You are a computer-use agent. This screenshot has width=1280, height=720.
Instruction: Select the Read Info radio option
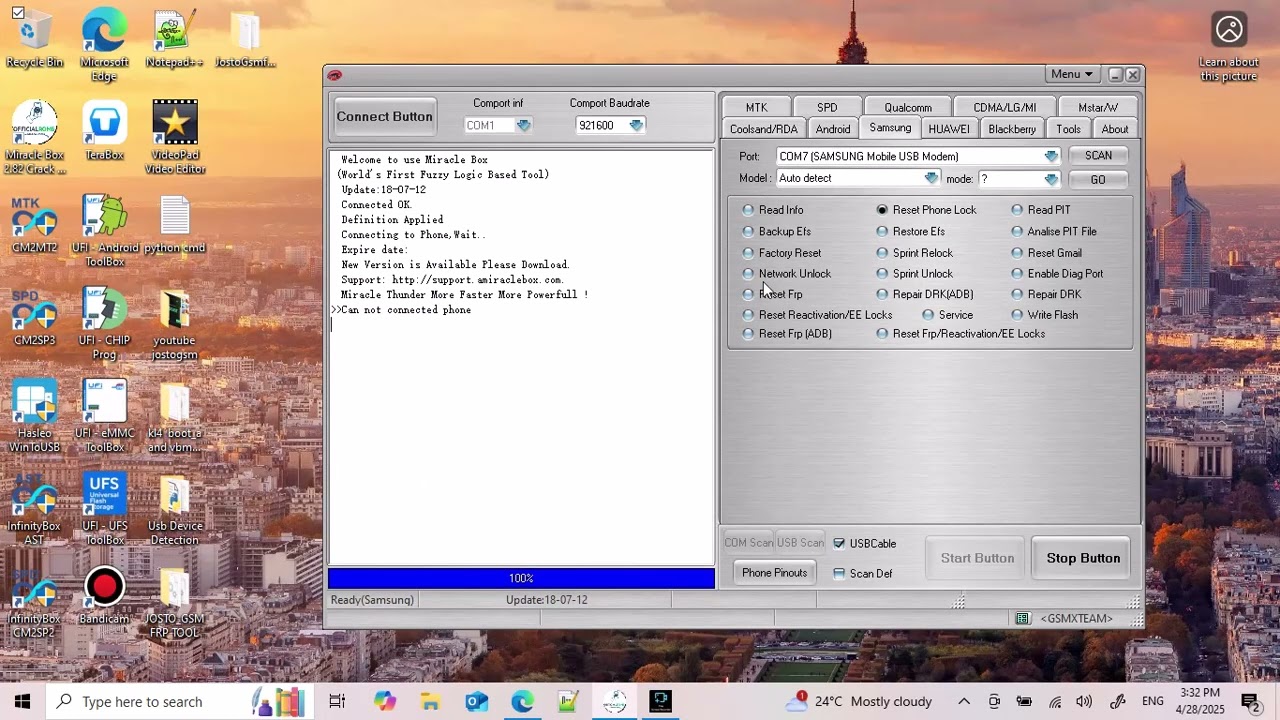tap(772, 210)
